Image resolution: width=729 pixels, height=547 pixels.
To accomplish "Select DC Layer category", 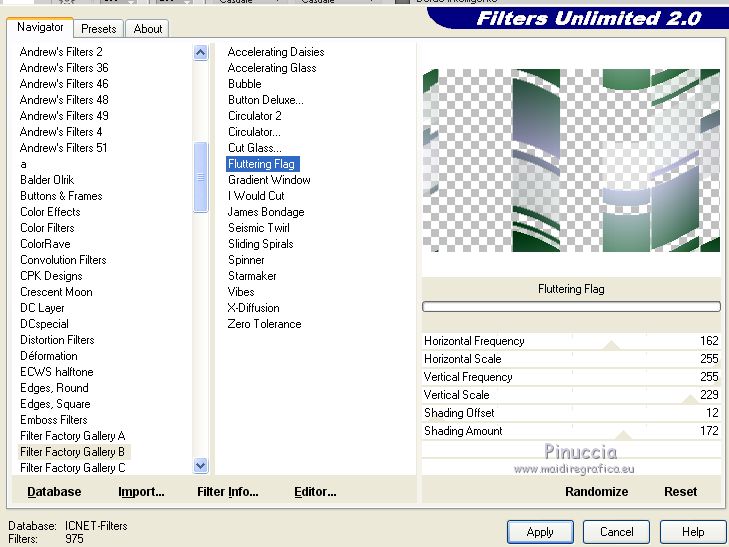I will click(x=42, y=308).
